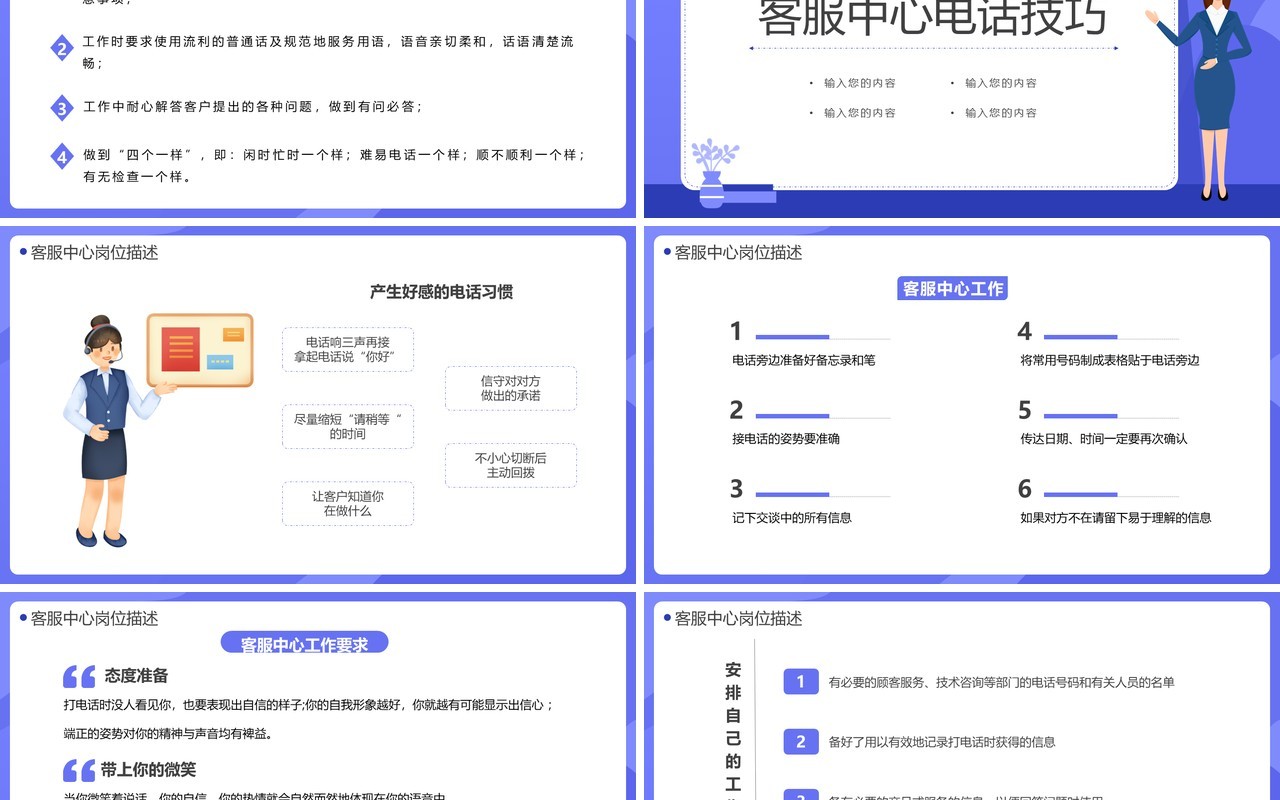Image resolution: width=1280 pixels, height=800 pixels.
Task: Select the 尽量缩短"请稍等"的时间 dashed box
Action: (x=347, y=426)
